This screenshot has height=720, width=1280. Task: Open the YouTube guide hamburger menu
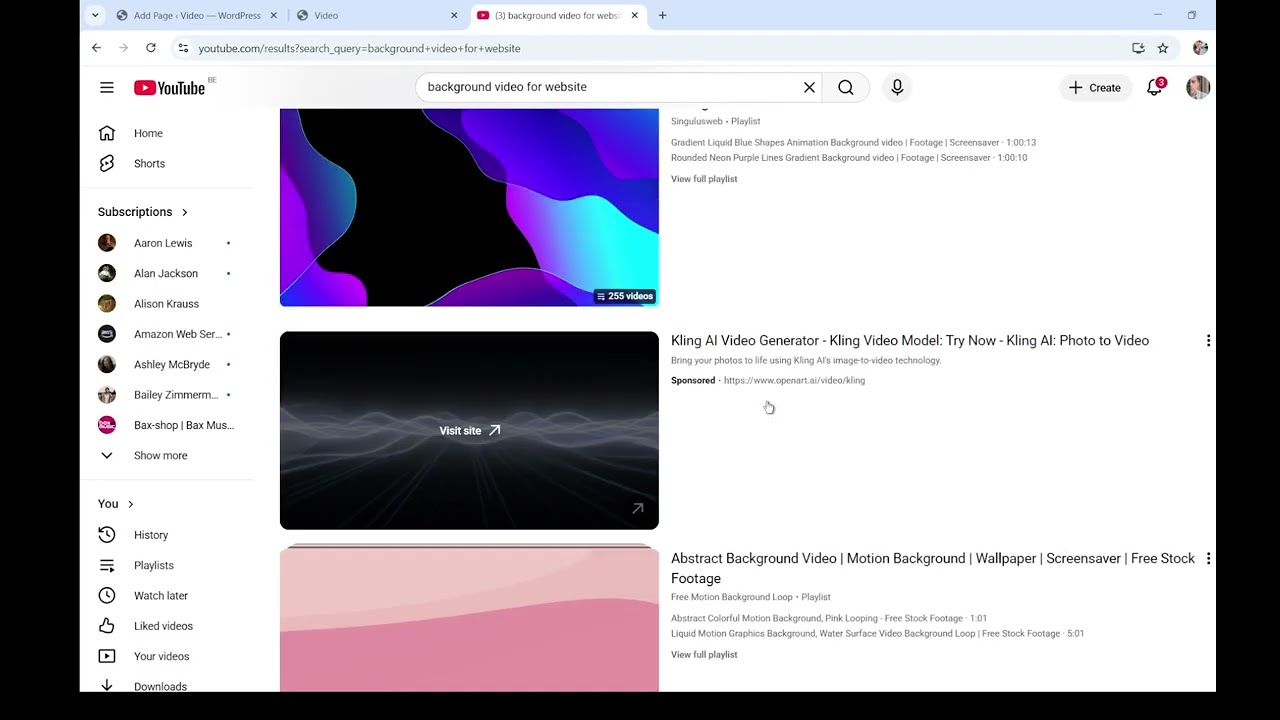(107, 88)
